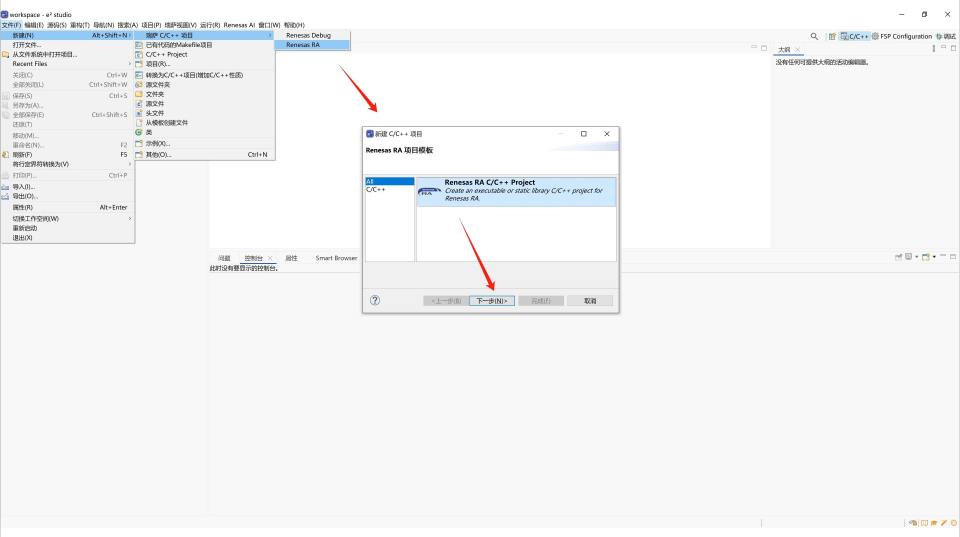Click the Renesas RA logo icon
Screen dimensions: 960x537
(429, 192)
